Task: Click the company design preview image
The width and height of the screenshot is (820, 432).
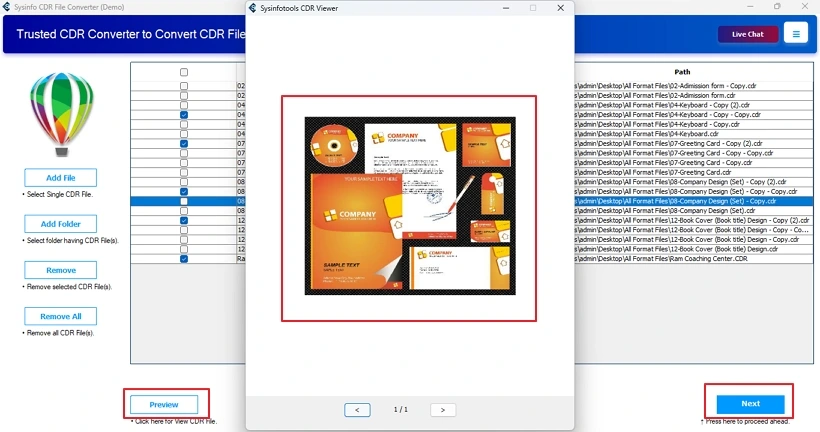Action: (x=410, y=206)
